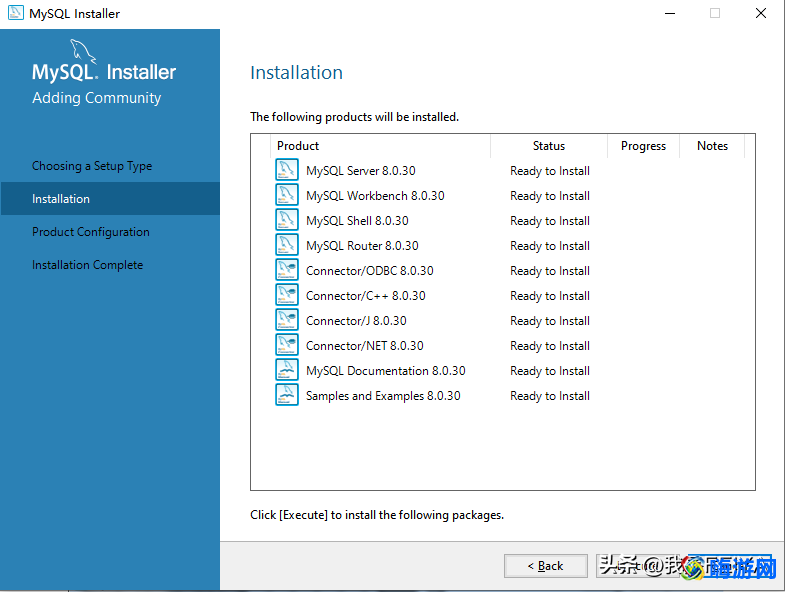Click Samples and Examples' Ready to Install status
The height and width of the screenshot is (592, 785).
pos(550,396)
